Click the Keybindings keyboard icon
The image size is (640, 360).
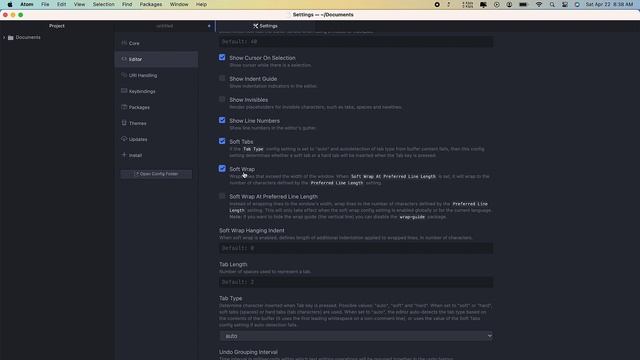coord(124,91)
